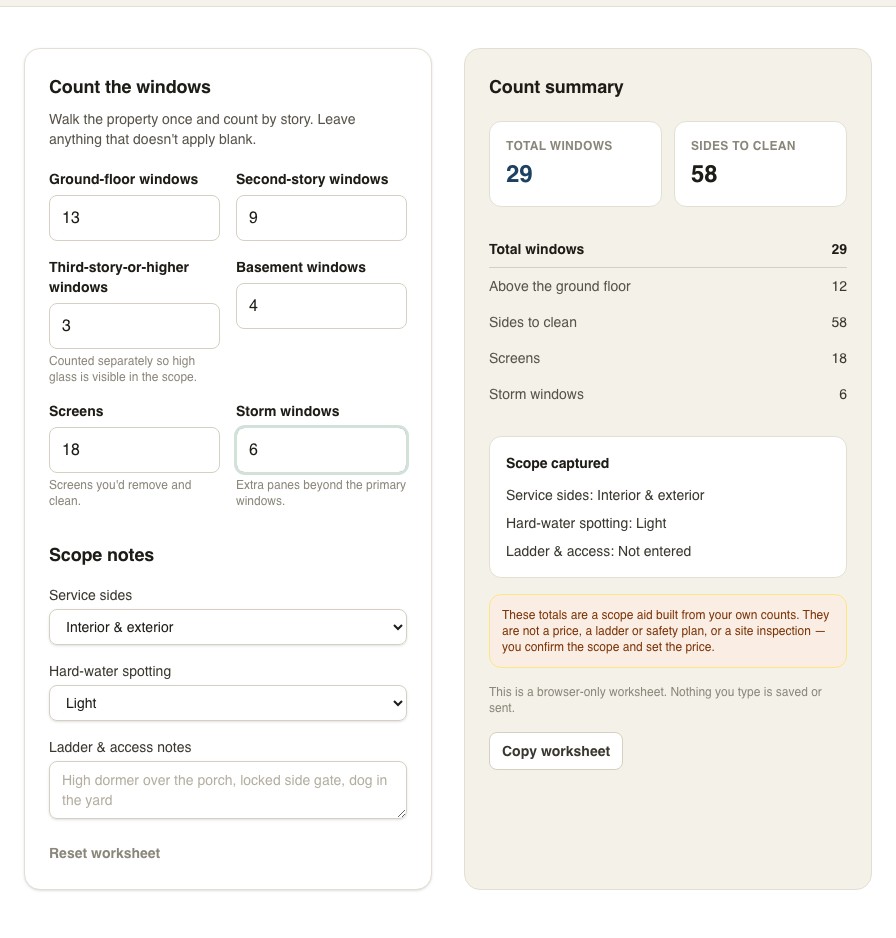This screenshot has height=938, width=896.
Task: Click the Above the ground floor row
Action: pos(668,286)
